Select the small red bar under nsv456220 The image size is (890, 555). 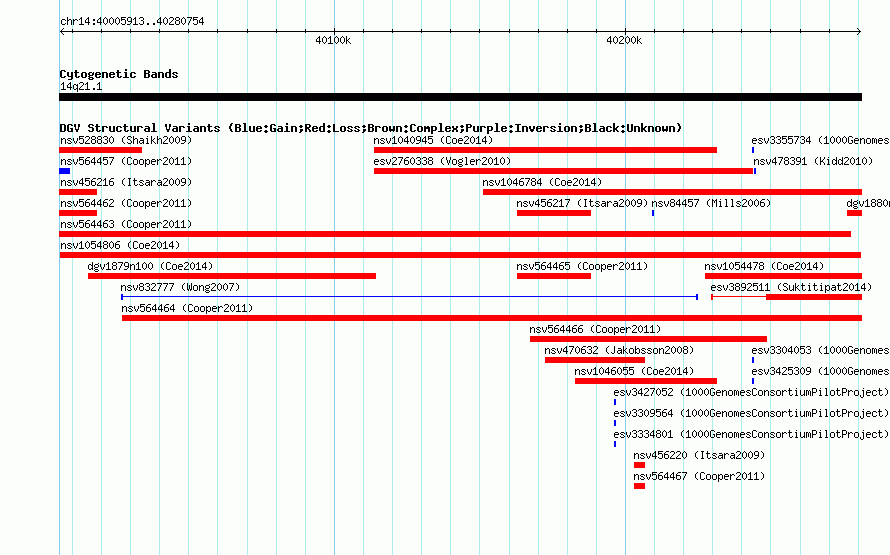(x=640, y=465)
